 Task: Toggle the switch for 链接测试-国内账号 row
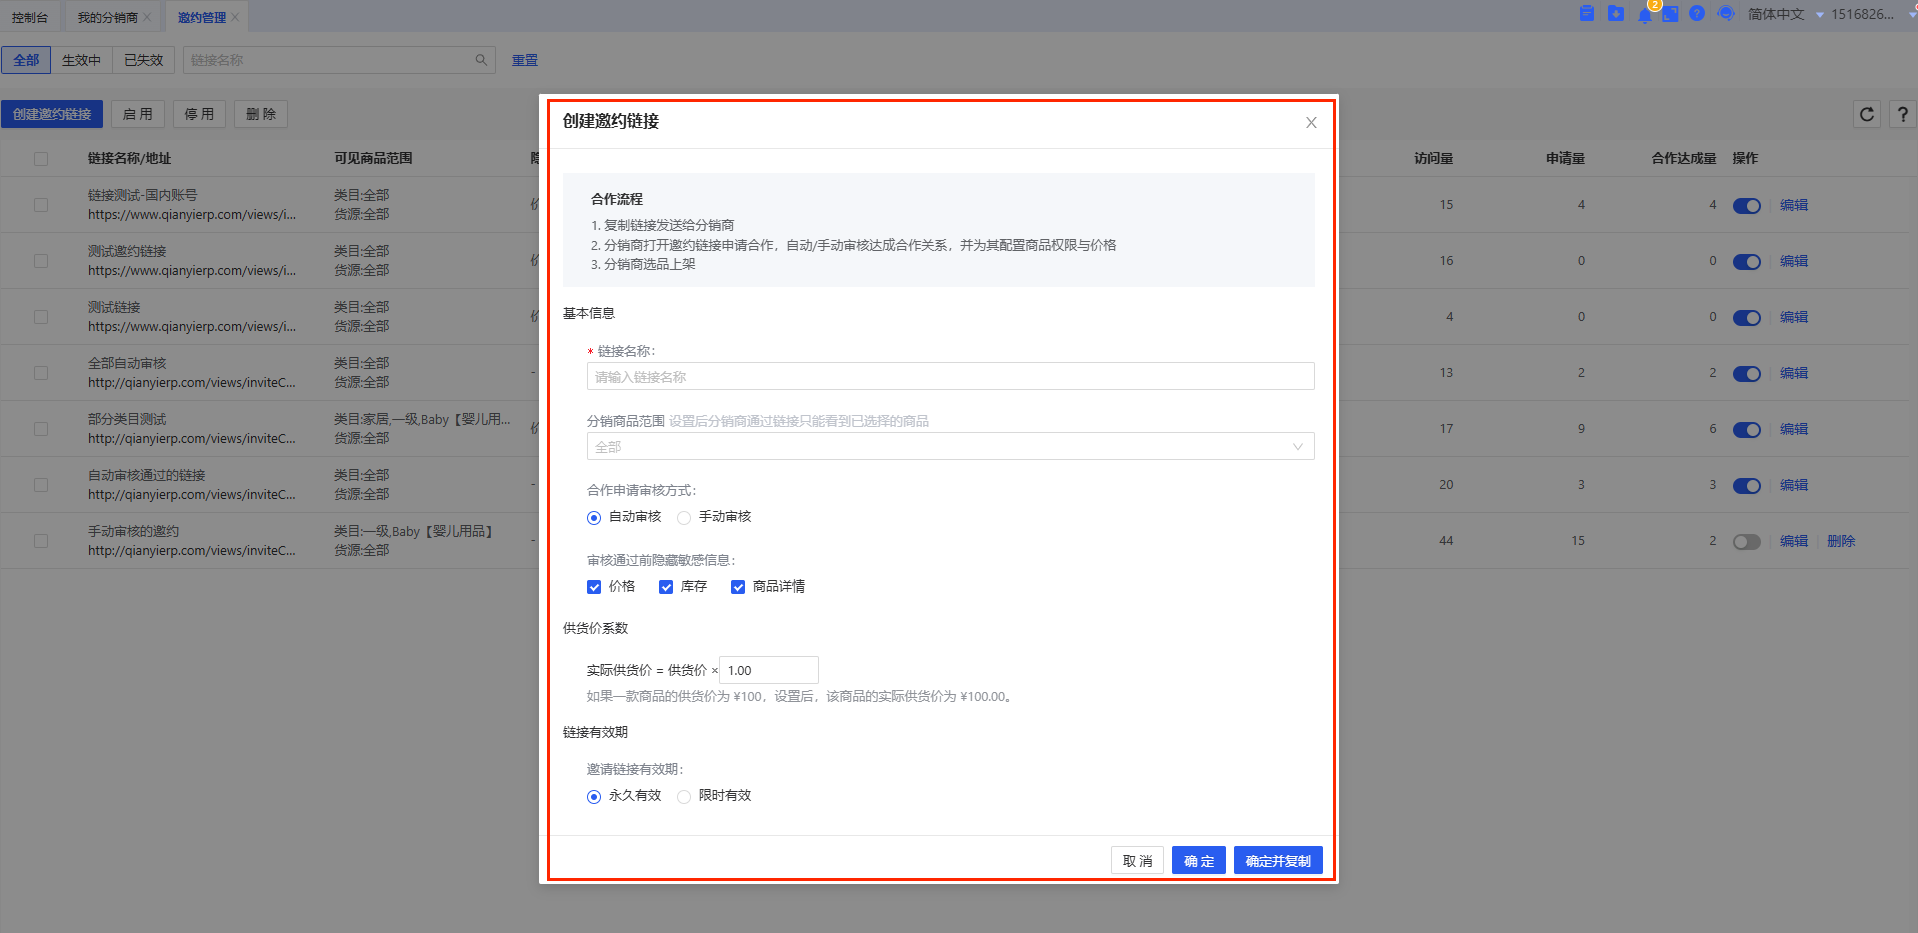click(x=1747, y=205)
